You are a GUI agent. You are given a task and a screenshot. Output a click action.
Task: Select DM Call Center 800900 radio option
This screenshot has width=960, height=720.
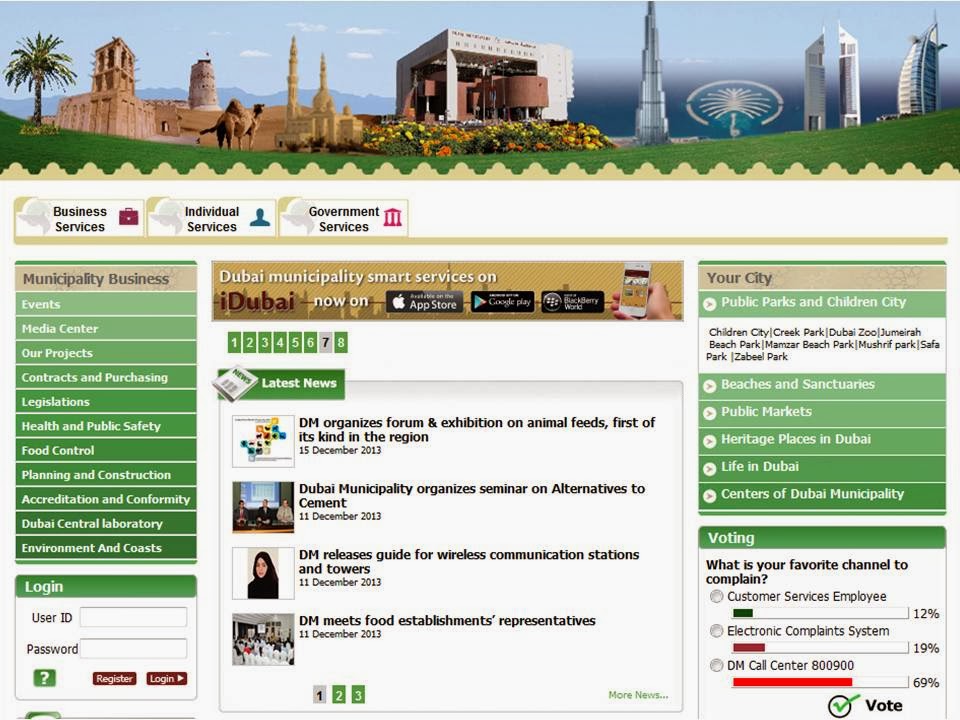pyautogui.click(x=716, y=665)
